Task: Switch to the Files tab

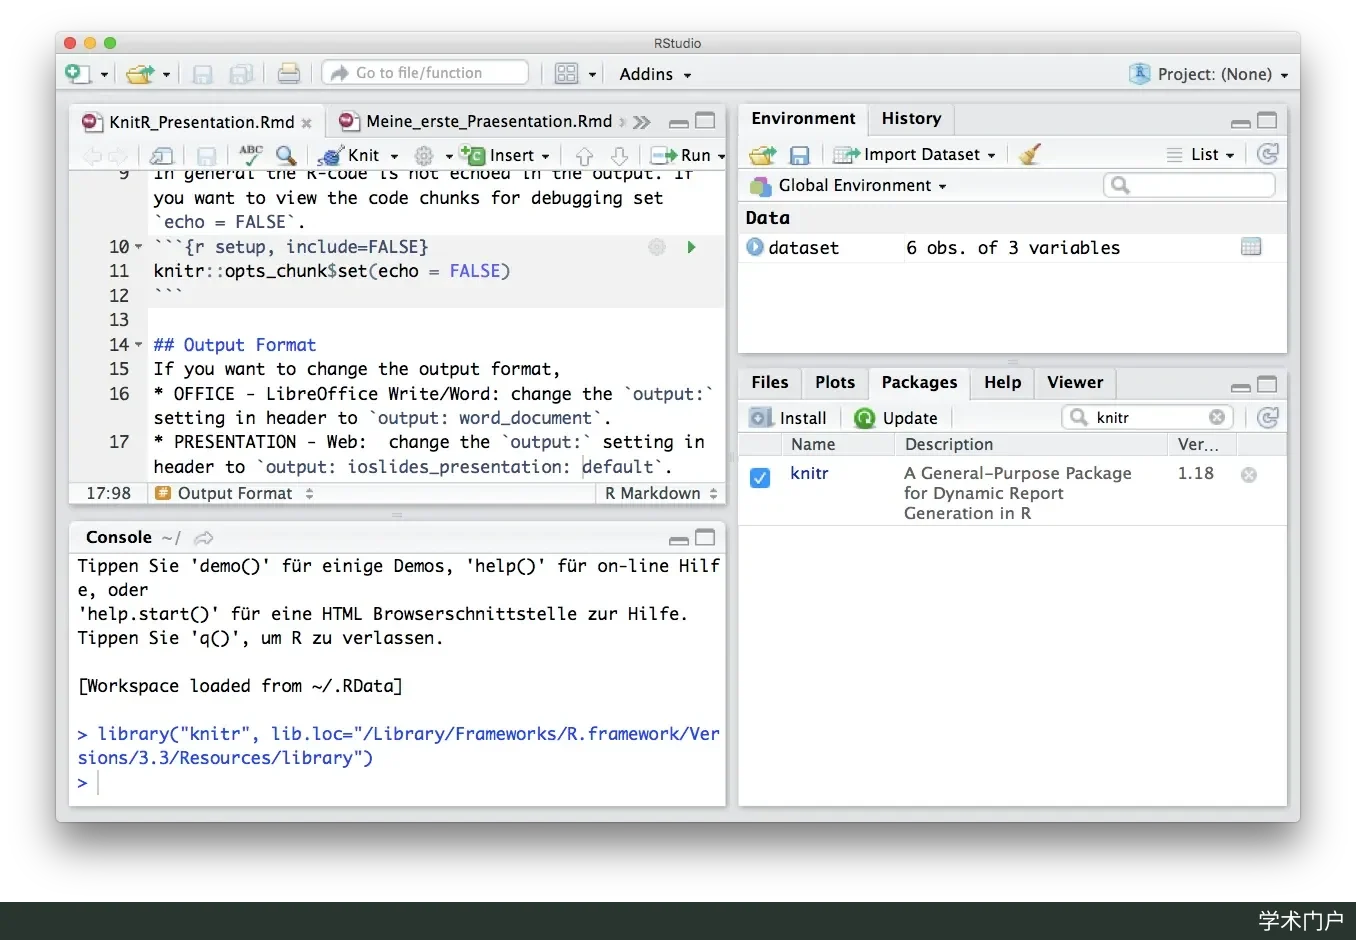Action: [770, 382]
